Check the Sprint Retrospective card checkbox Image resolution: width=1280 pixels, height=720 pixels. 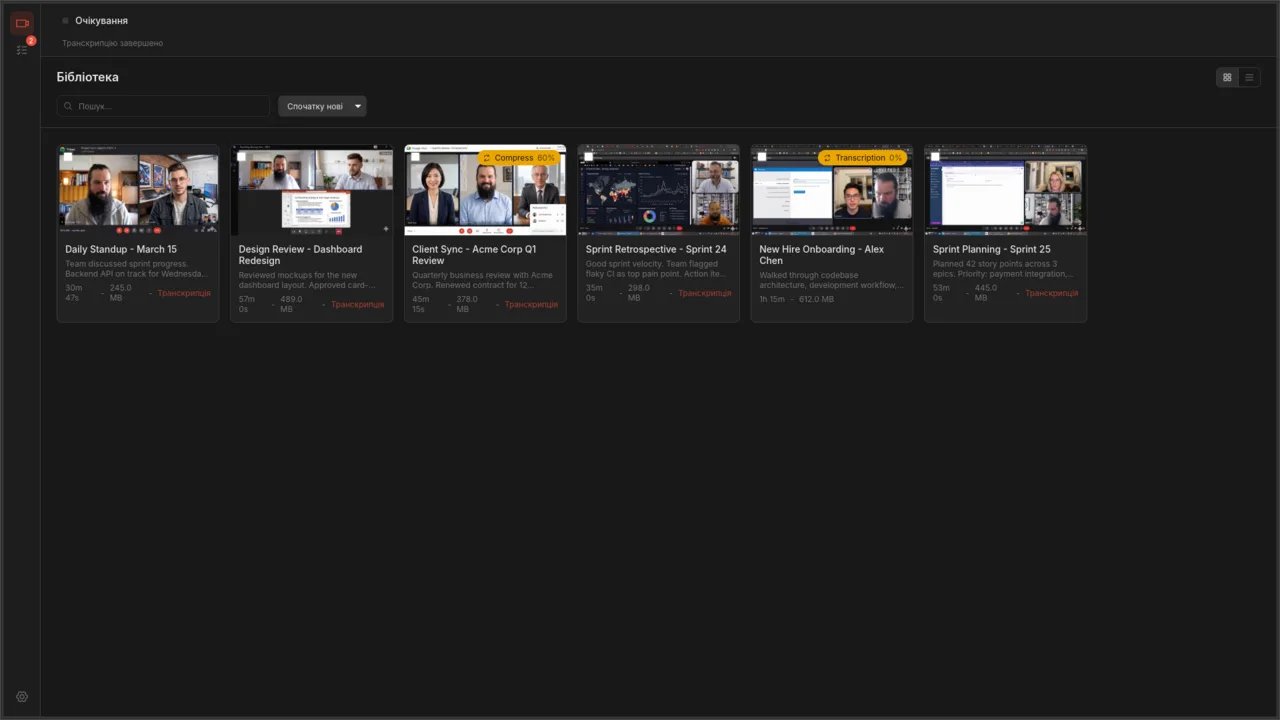pos(588,157)
